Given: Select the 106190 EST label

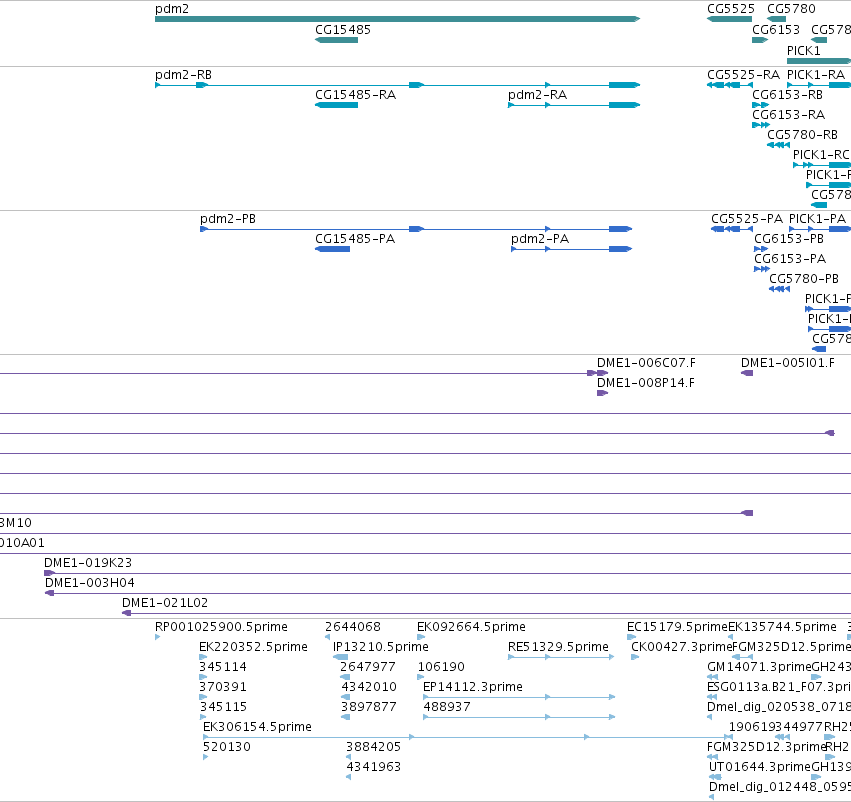Looking at the screenshot, I should pos(441,667).
